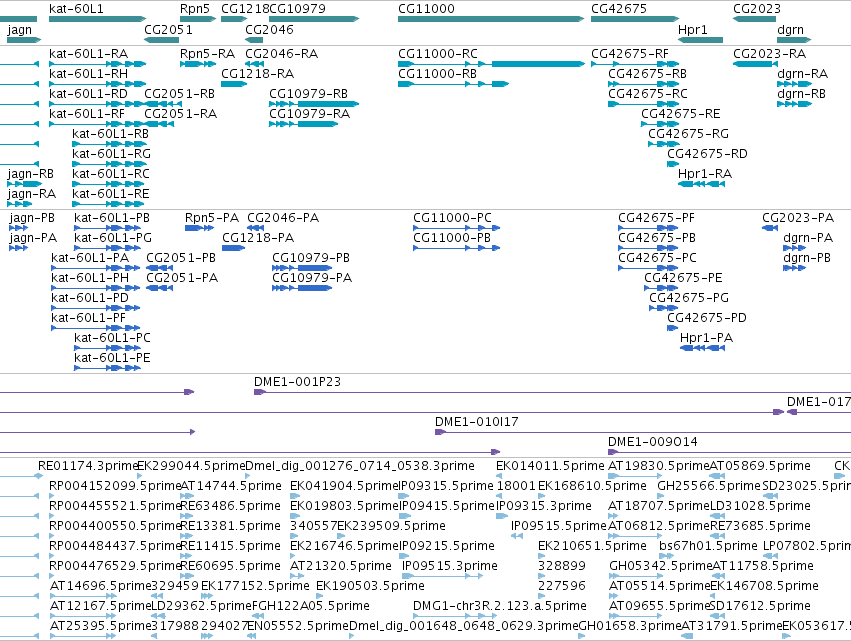Click transcript CG2023-RA

754,64
